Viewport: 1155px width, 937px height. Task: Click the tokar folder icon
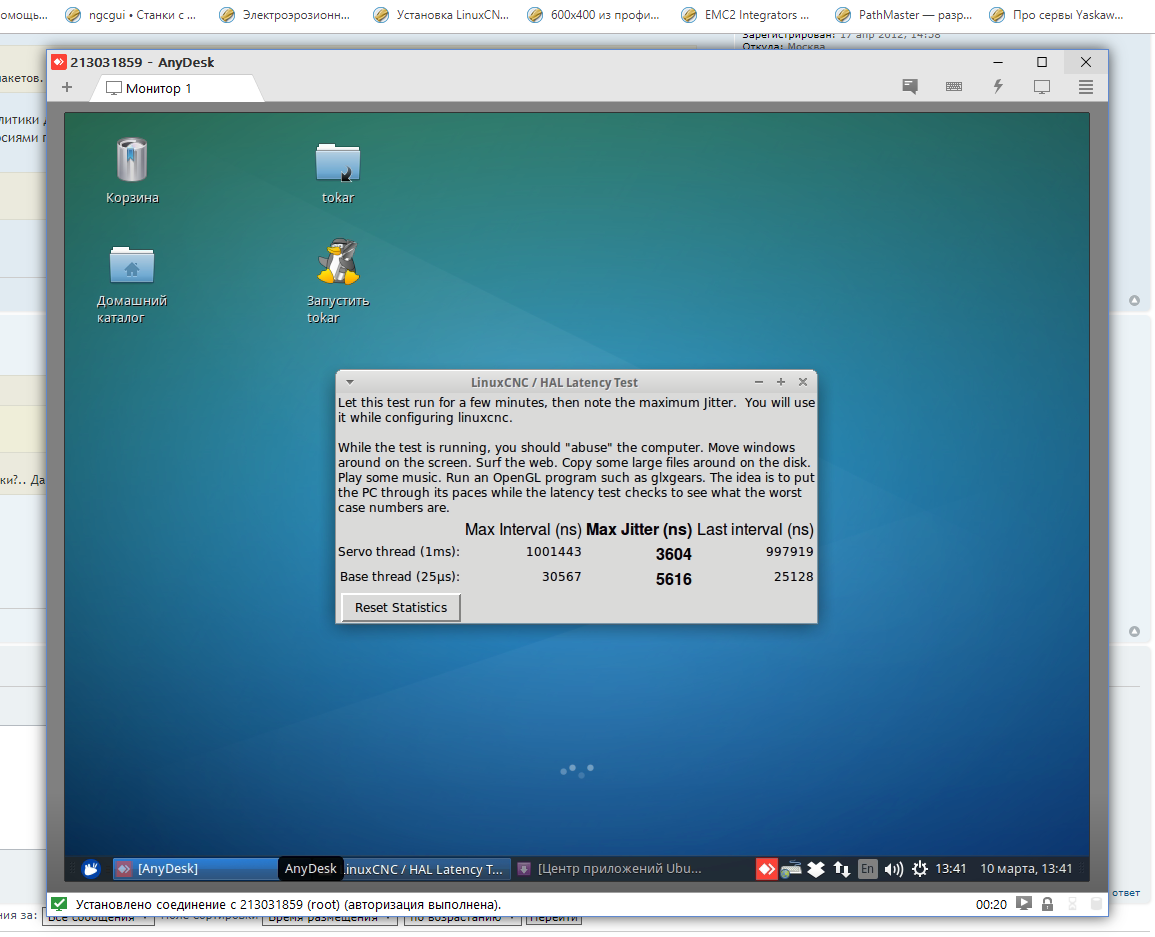[x=338, y=161]
